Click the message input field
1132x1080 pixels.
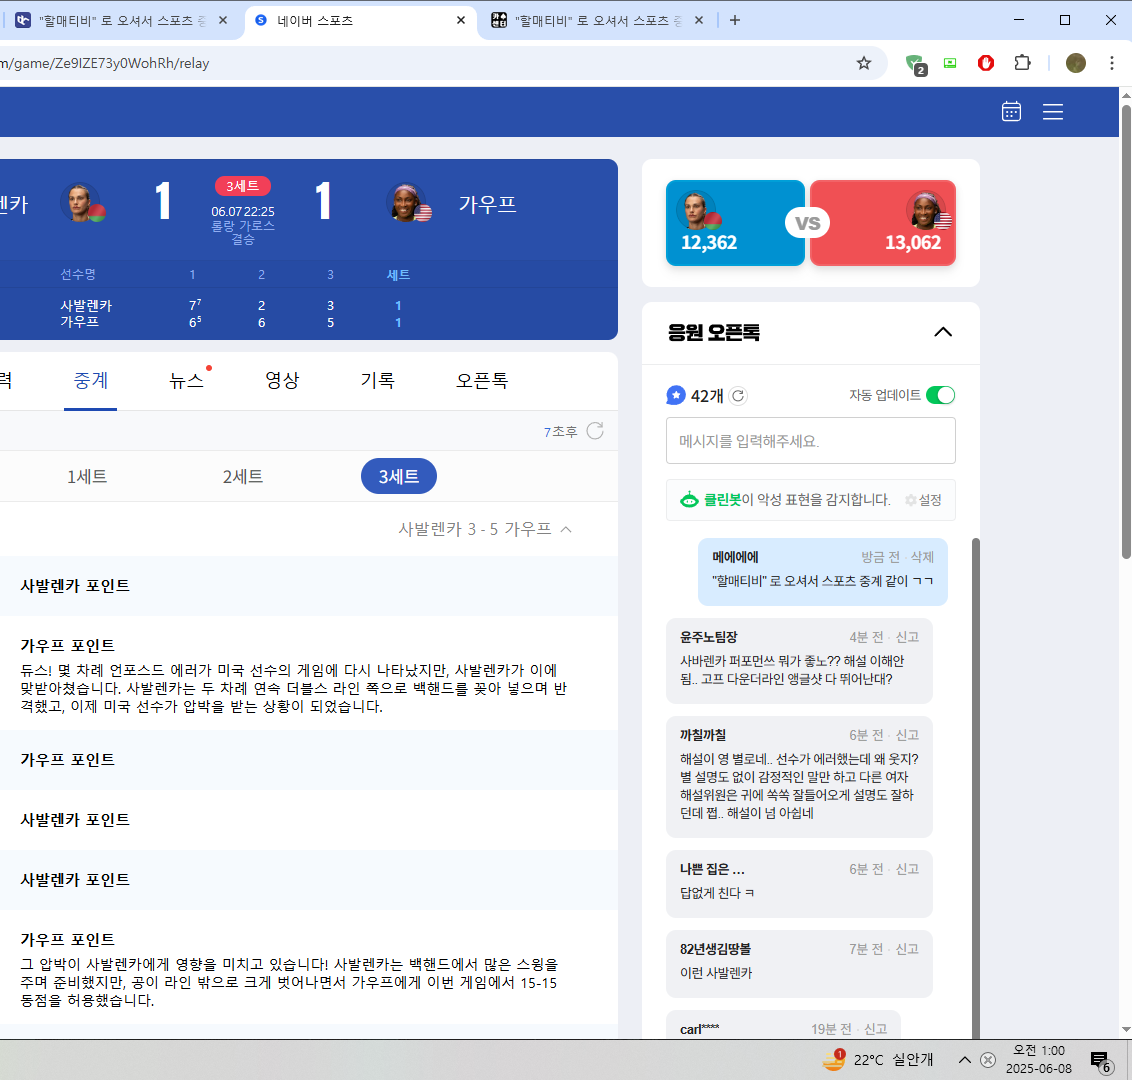tap(810, 441)
